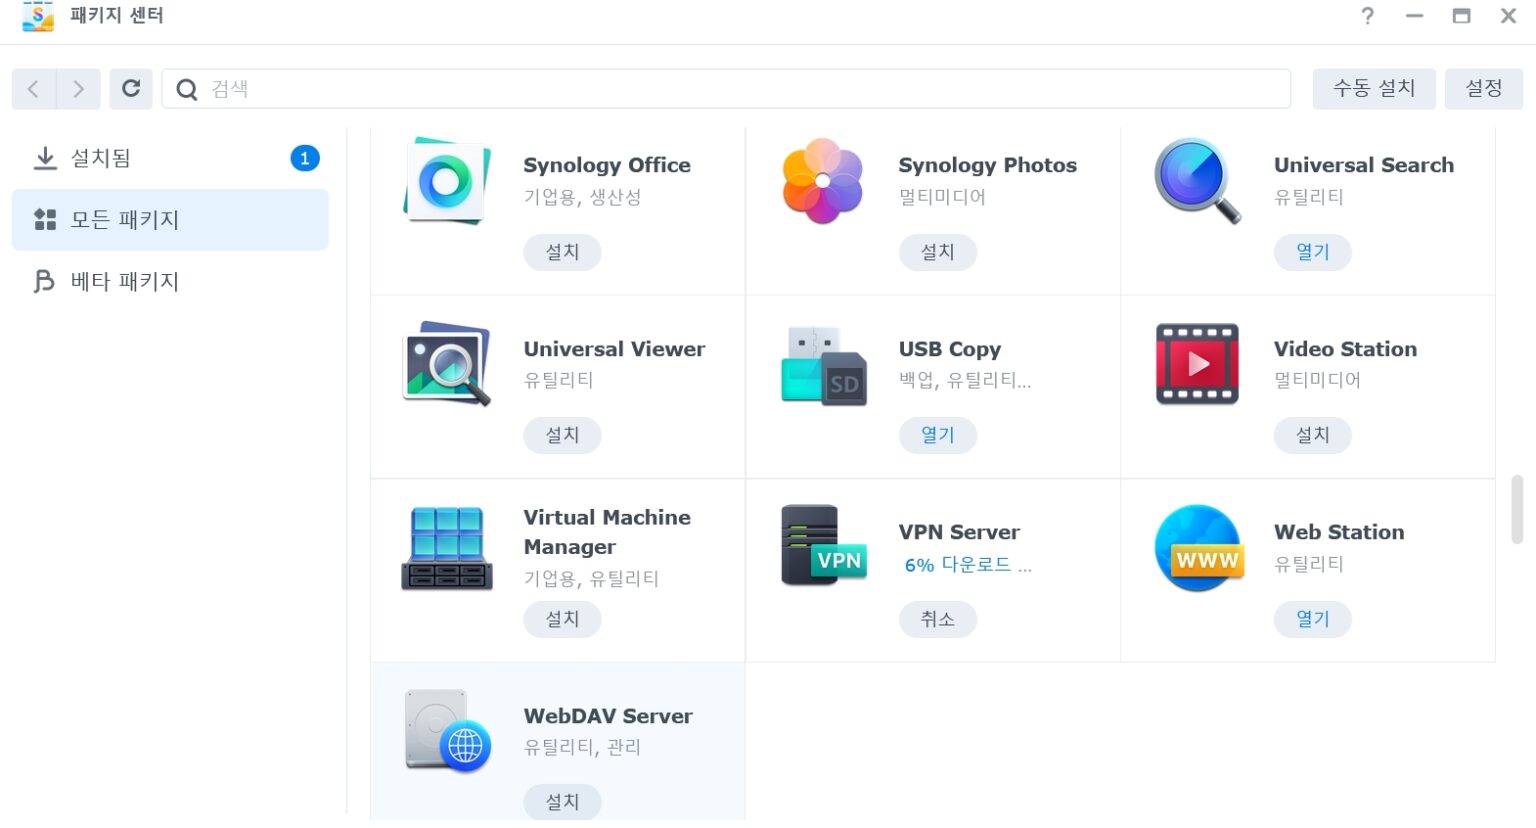Viewport: 1536px width, 828px height.
Task: Click the Synology Photos flower icon
Action: pos(822,181)
